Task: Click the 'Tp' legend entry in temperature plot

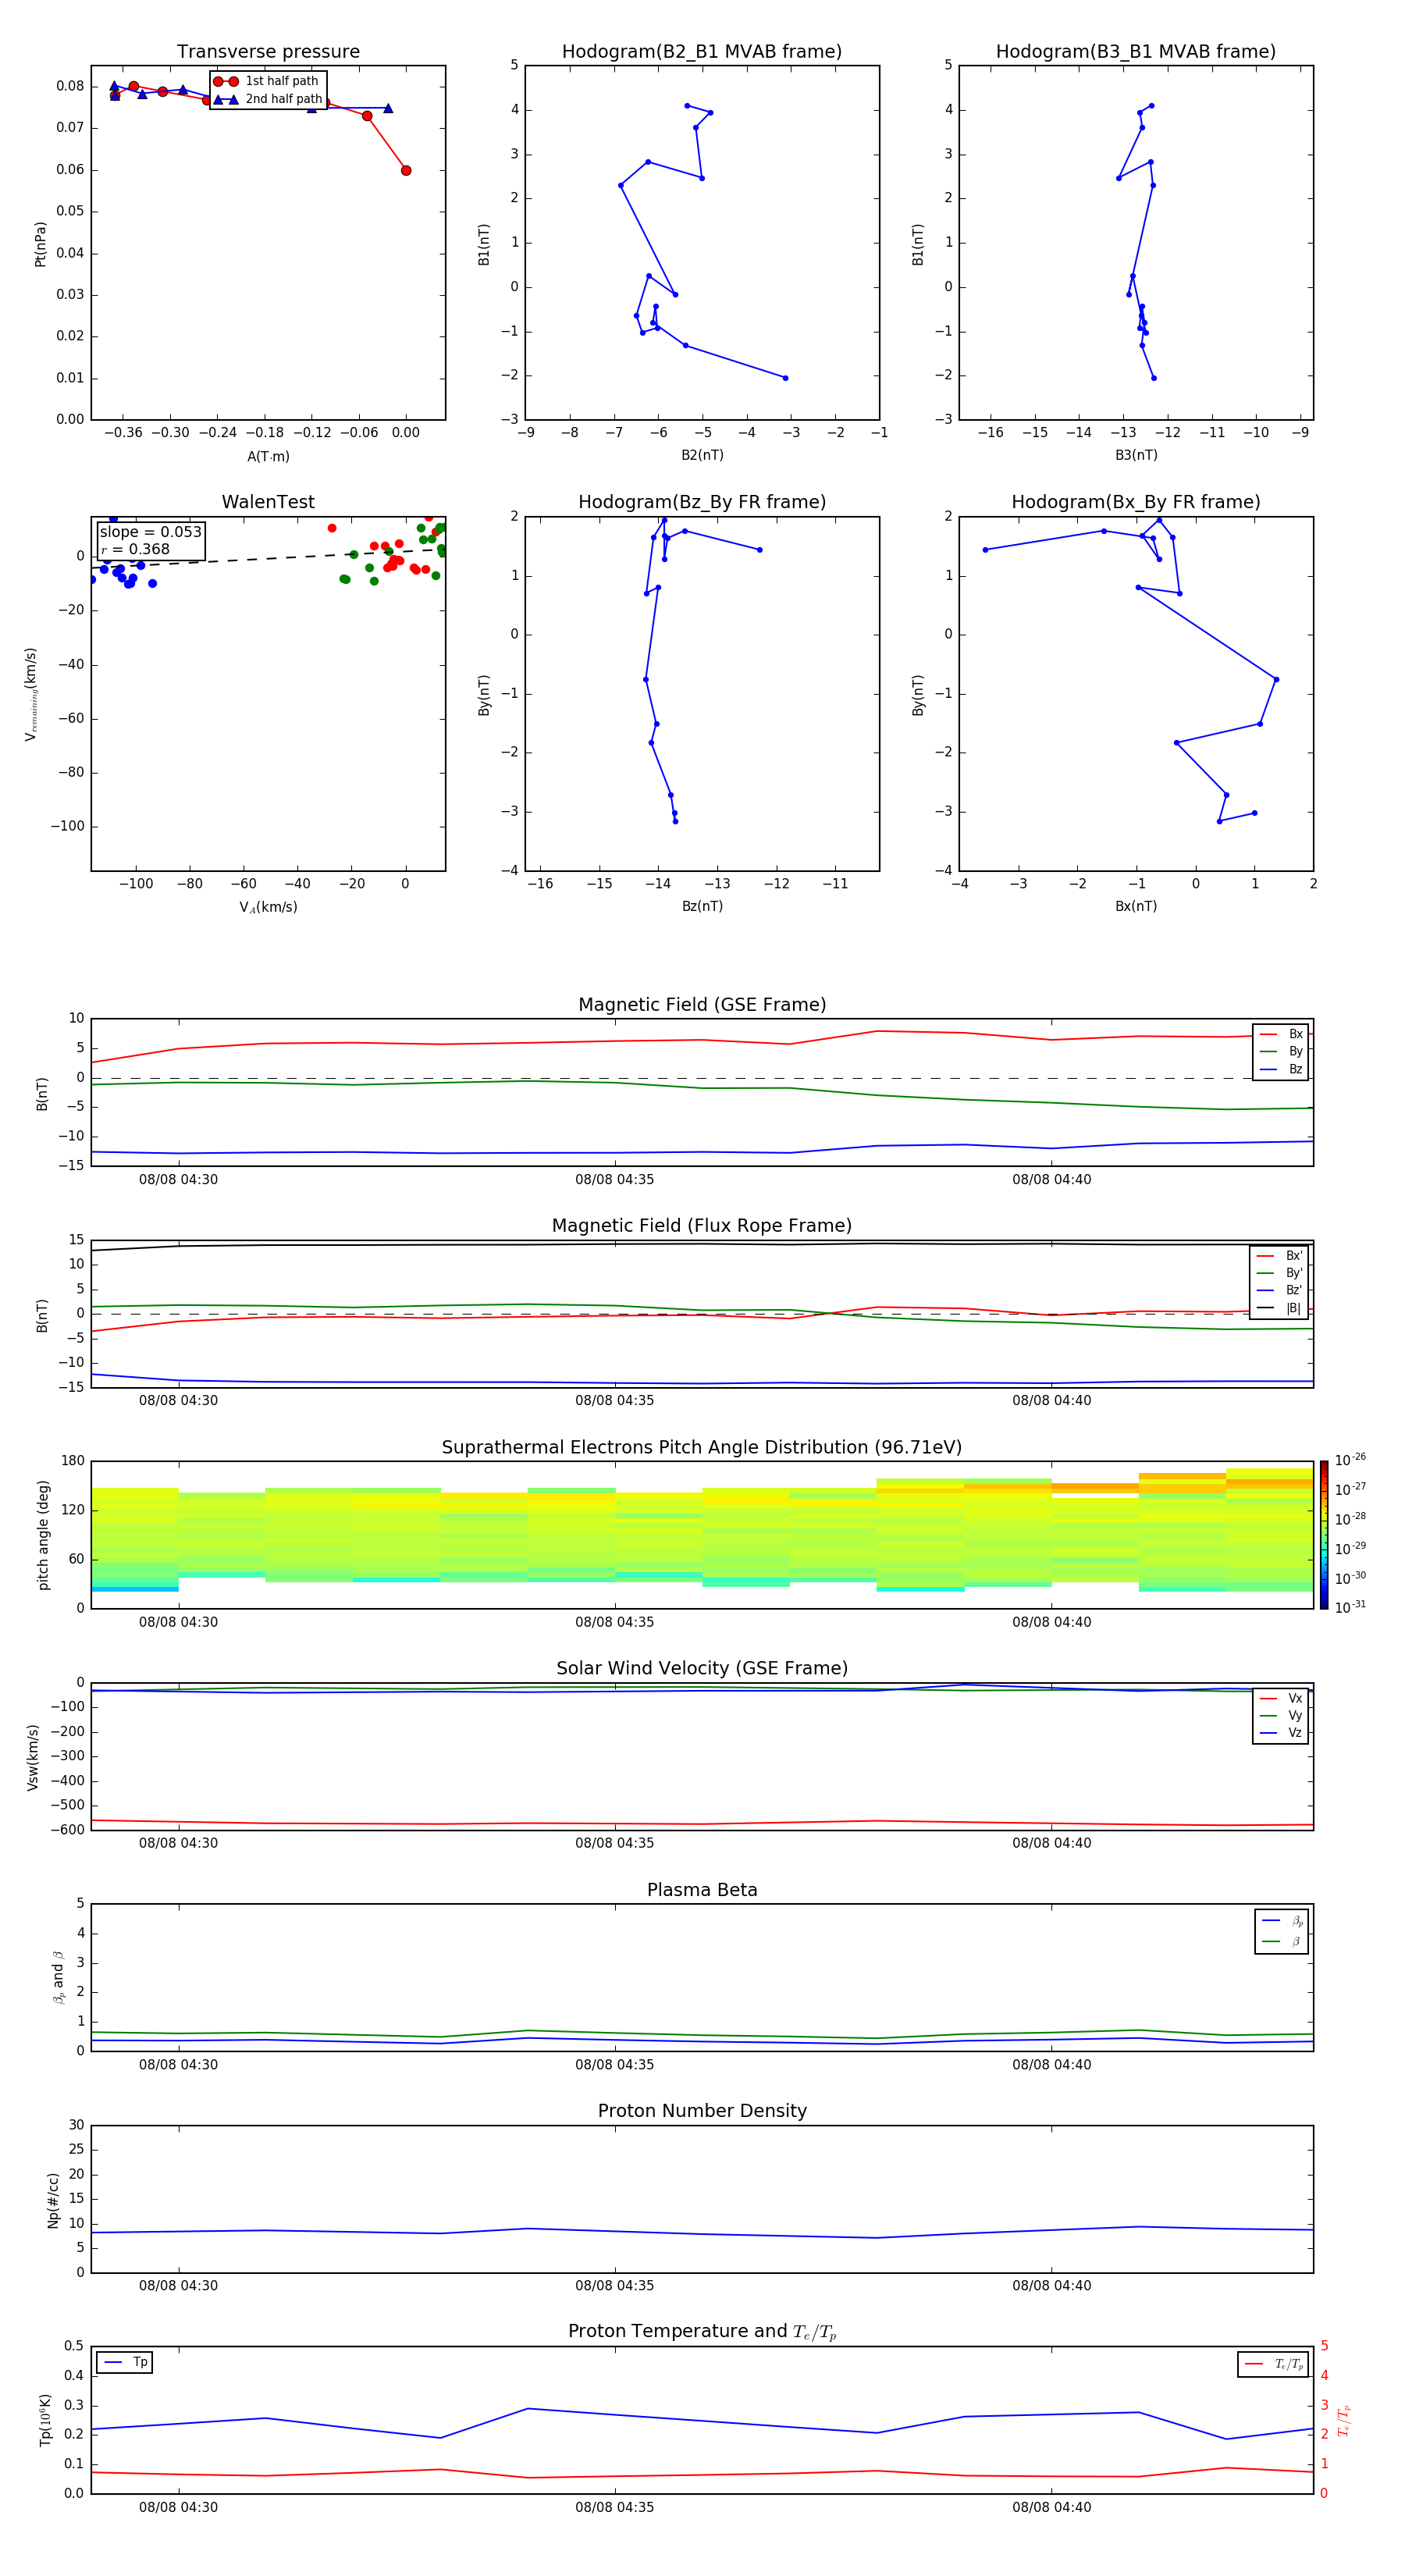Action: tap(125, 2362)
